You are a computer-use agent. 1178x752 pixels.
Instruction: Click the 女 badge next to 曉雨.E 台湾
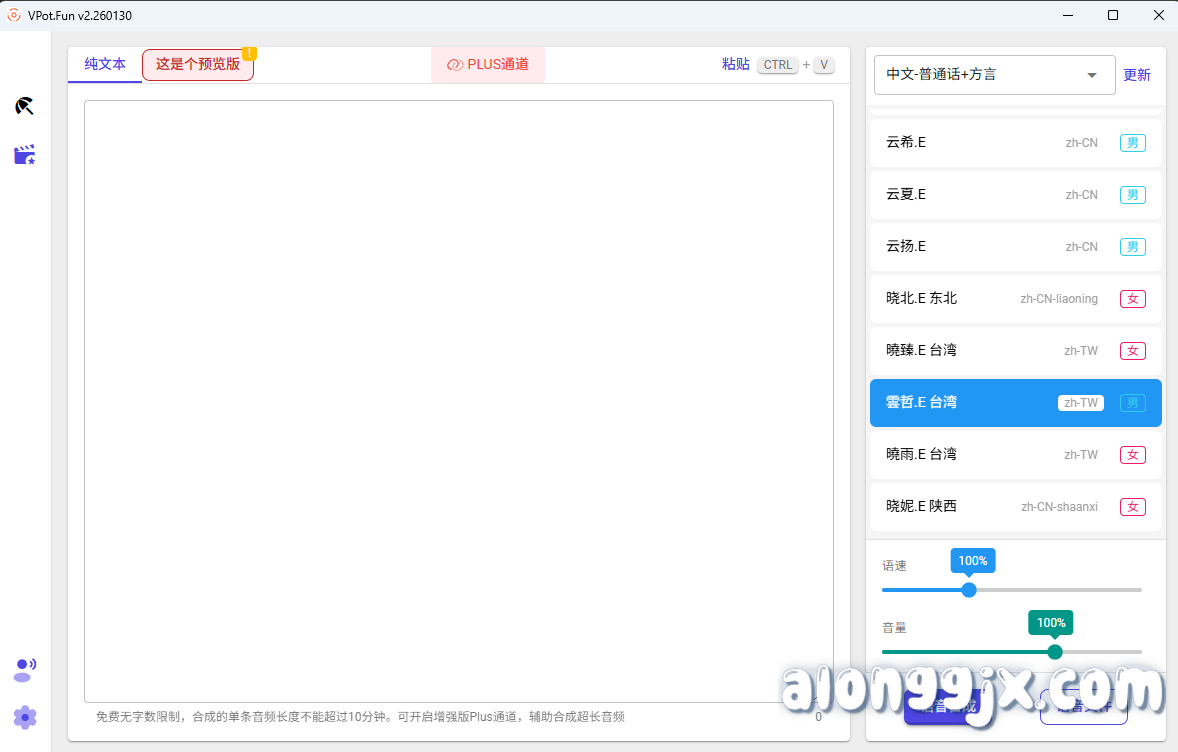(x=1132, y=454)
